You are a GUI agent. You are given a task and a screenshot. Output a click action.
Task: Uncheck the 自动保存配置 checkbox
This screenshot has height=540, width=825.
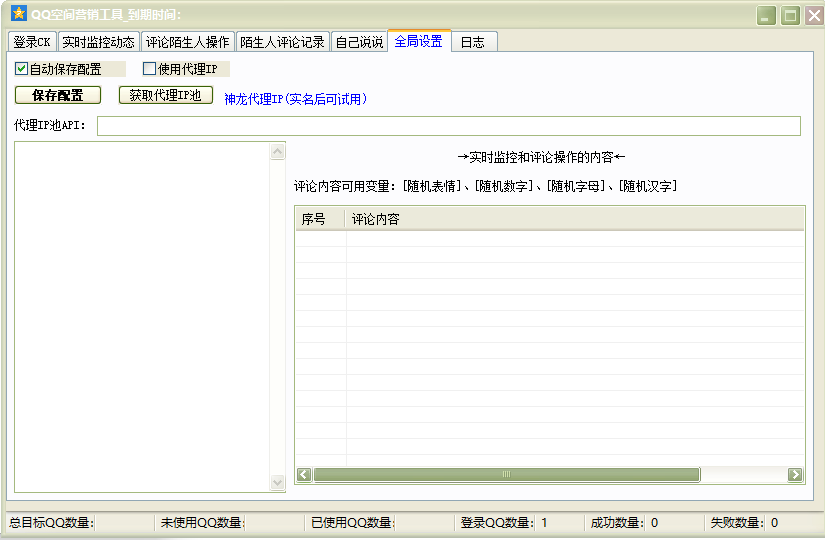pyautogui.click(x=22, y=69)
